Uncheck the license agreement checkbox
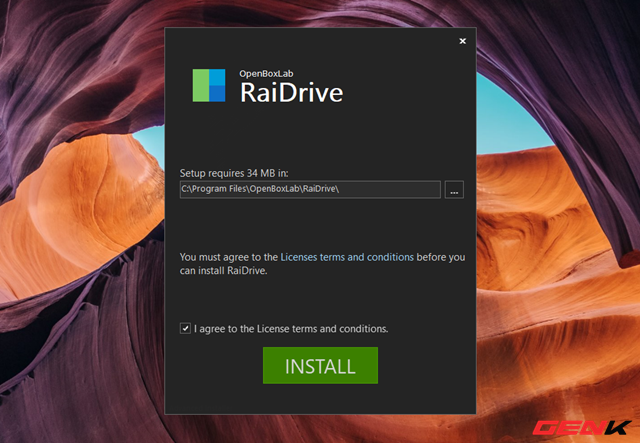Image resolution: width=640 pixels, height=443 pixels. 185,328
